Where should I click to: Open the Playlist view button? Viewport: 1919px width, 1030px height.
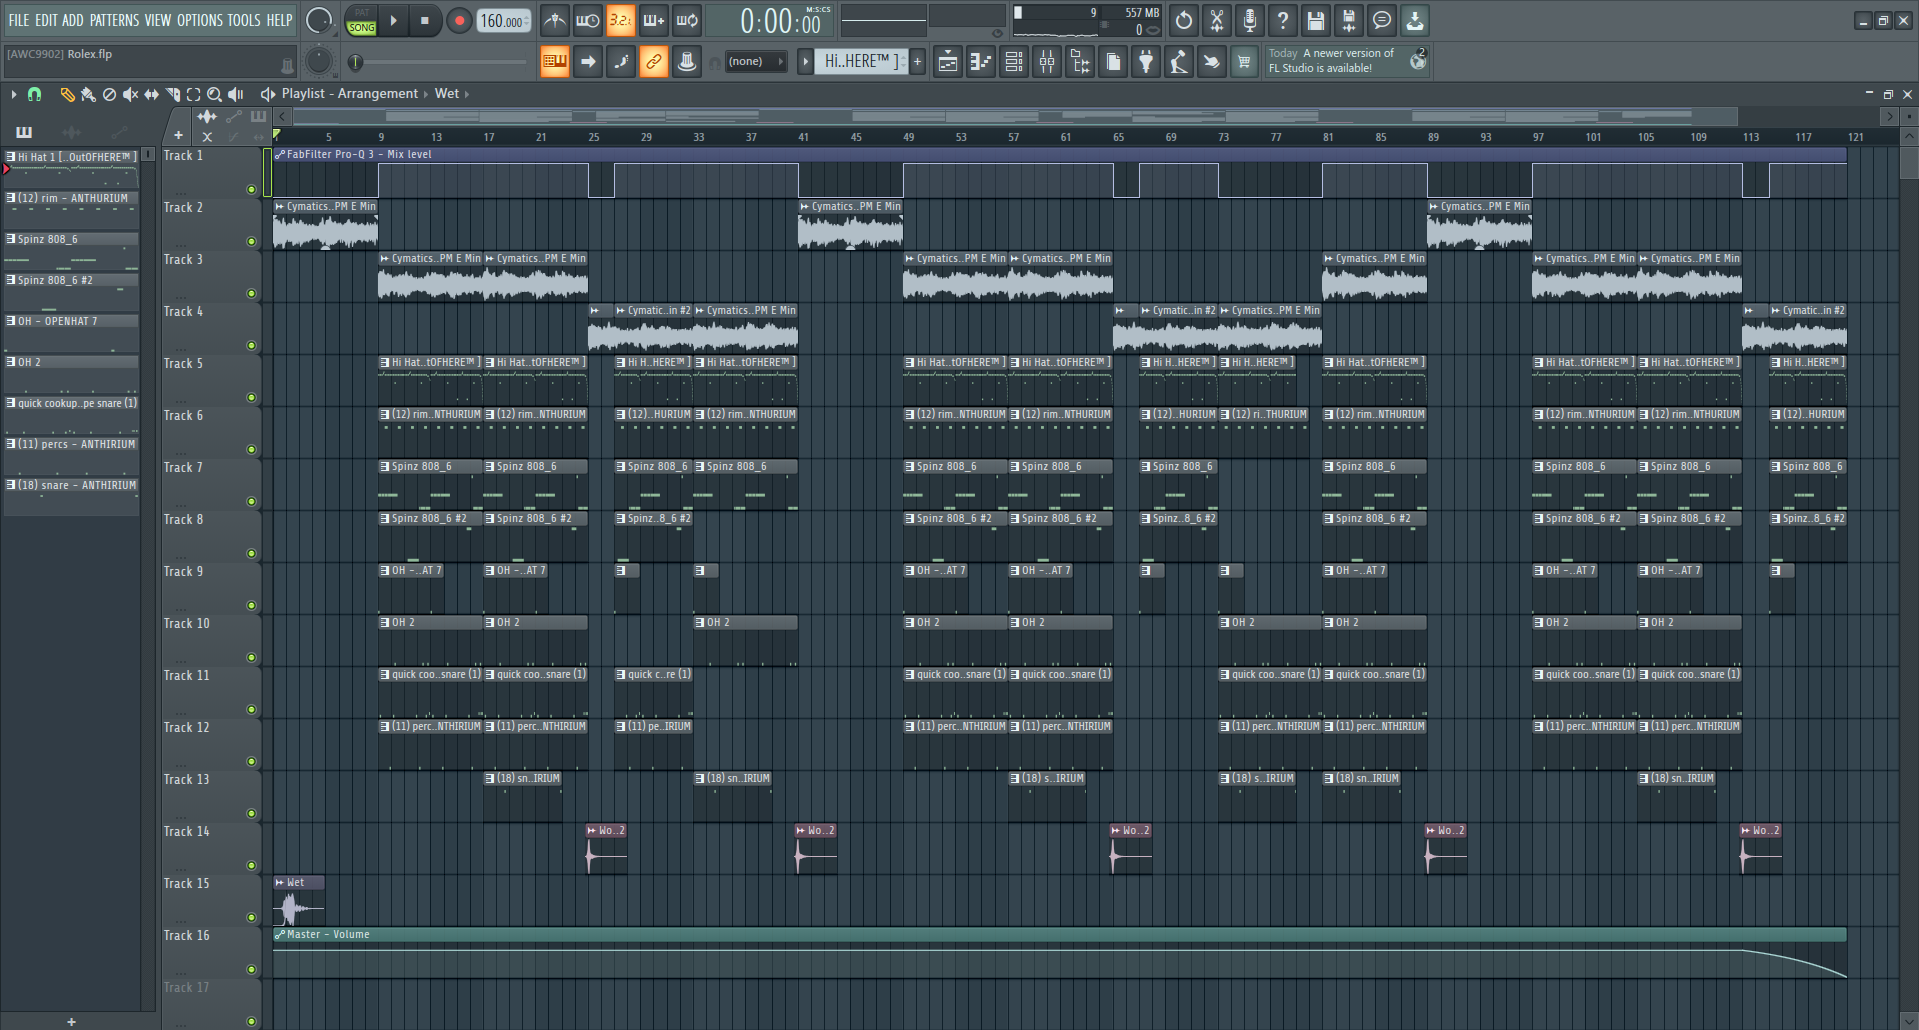point(947,62)
